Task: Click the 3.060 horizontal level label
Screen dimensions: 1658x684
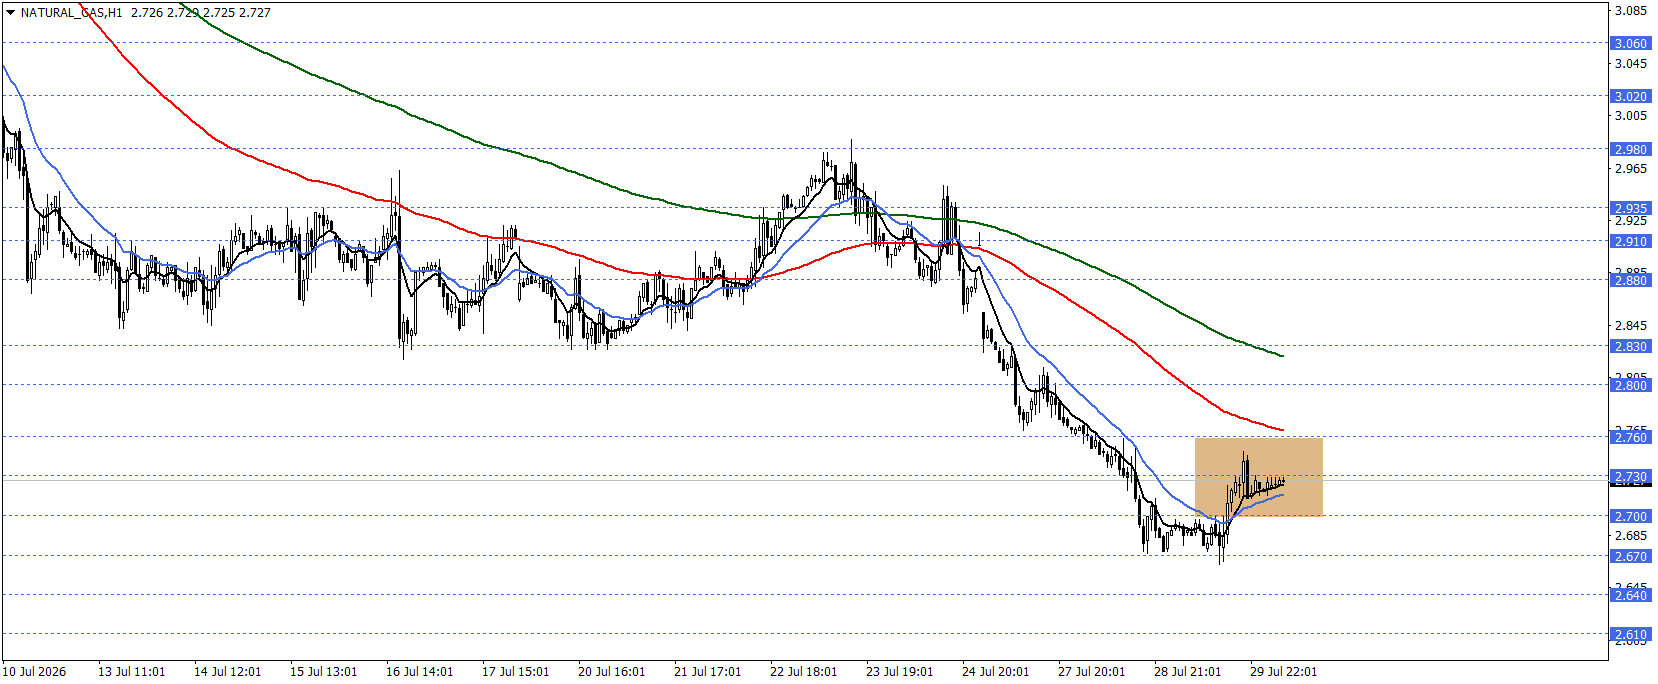Action: coord(1631,44)
